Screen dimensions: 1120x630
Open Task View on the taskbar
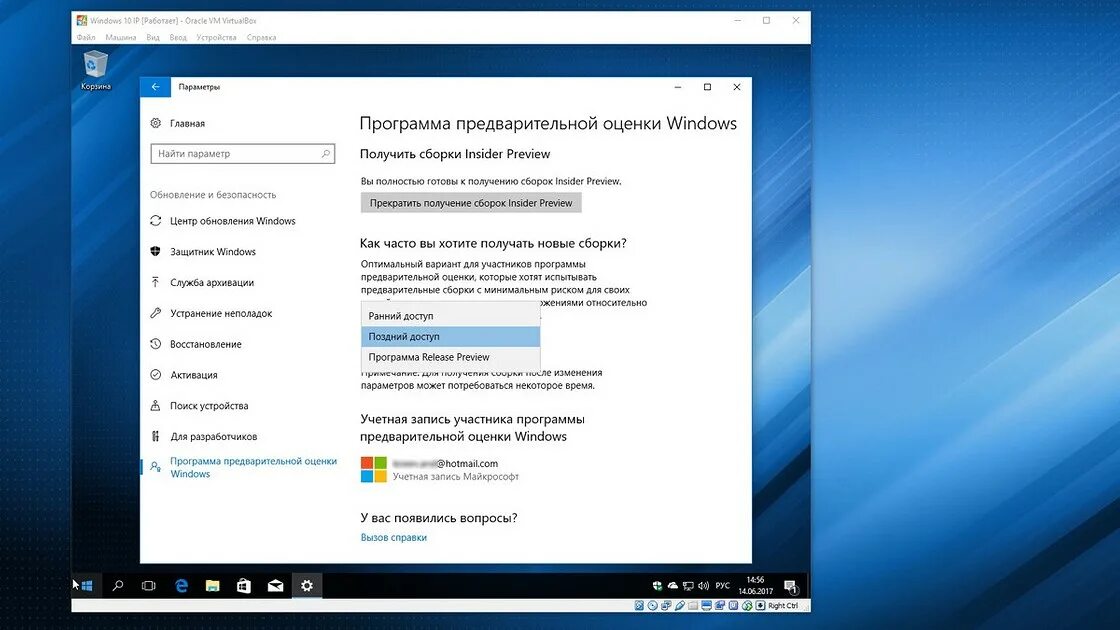point(149,586)
